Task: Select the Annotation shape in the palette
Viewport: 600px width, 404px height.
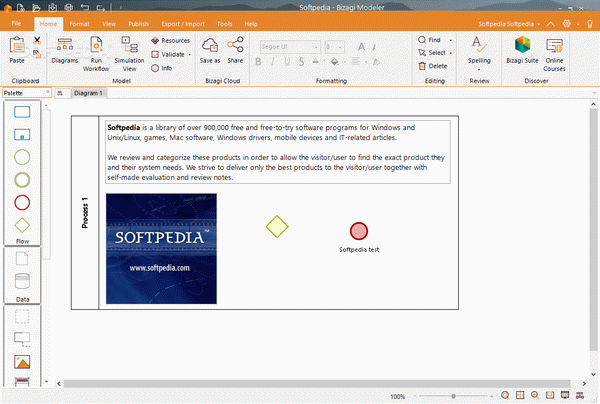Action: pos(22,339)
